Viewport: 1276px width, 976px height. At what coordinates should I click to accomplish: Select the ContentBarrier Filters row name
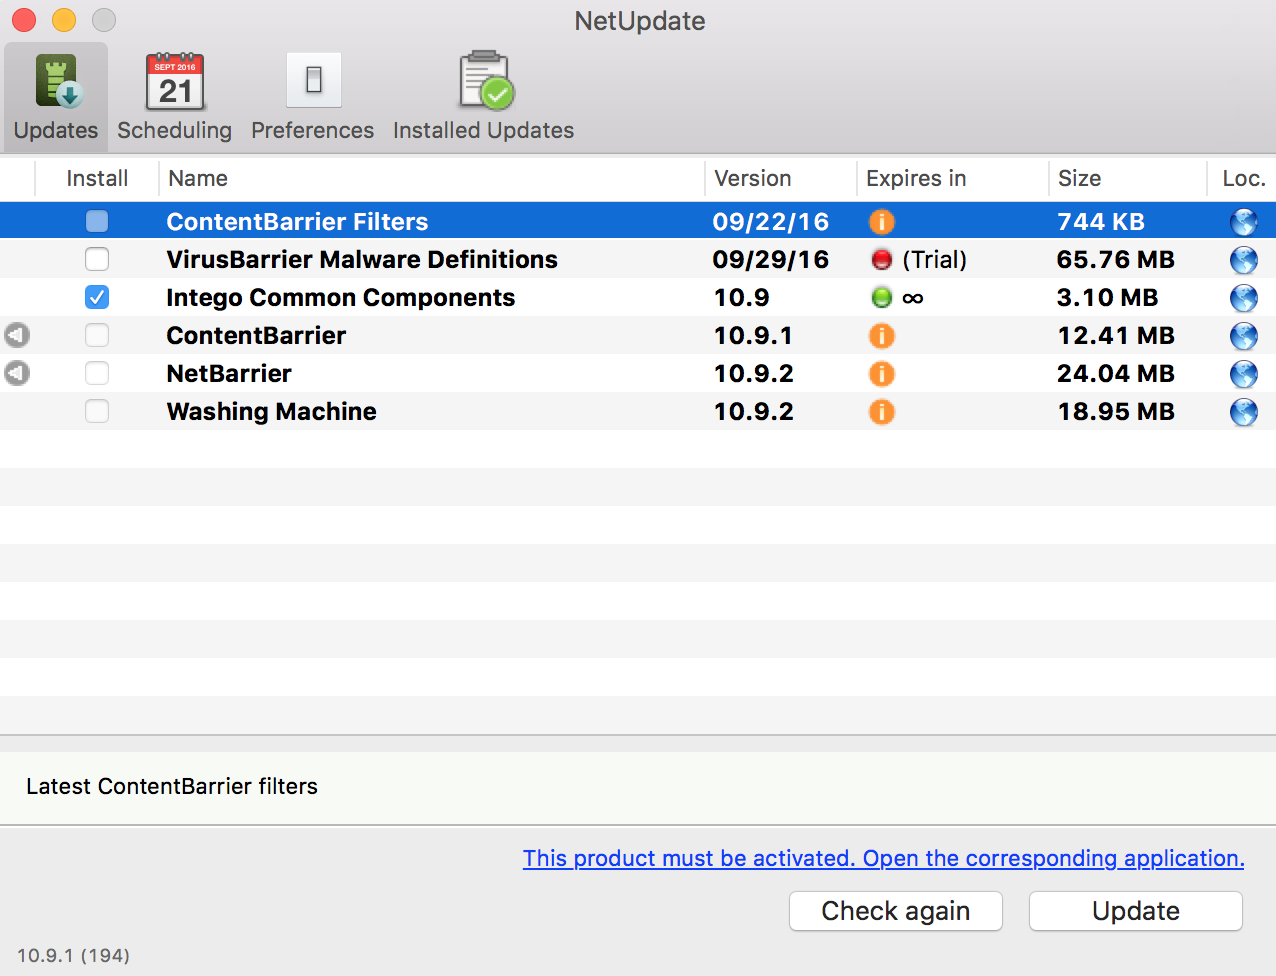click(x=297, y=221)
